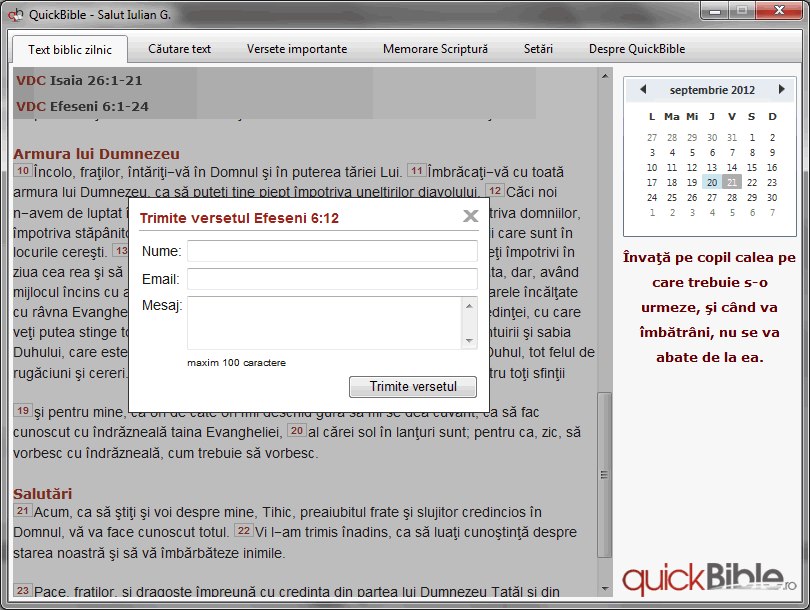
Task: Click verse number 21 marker
Action: 23,511
